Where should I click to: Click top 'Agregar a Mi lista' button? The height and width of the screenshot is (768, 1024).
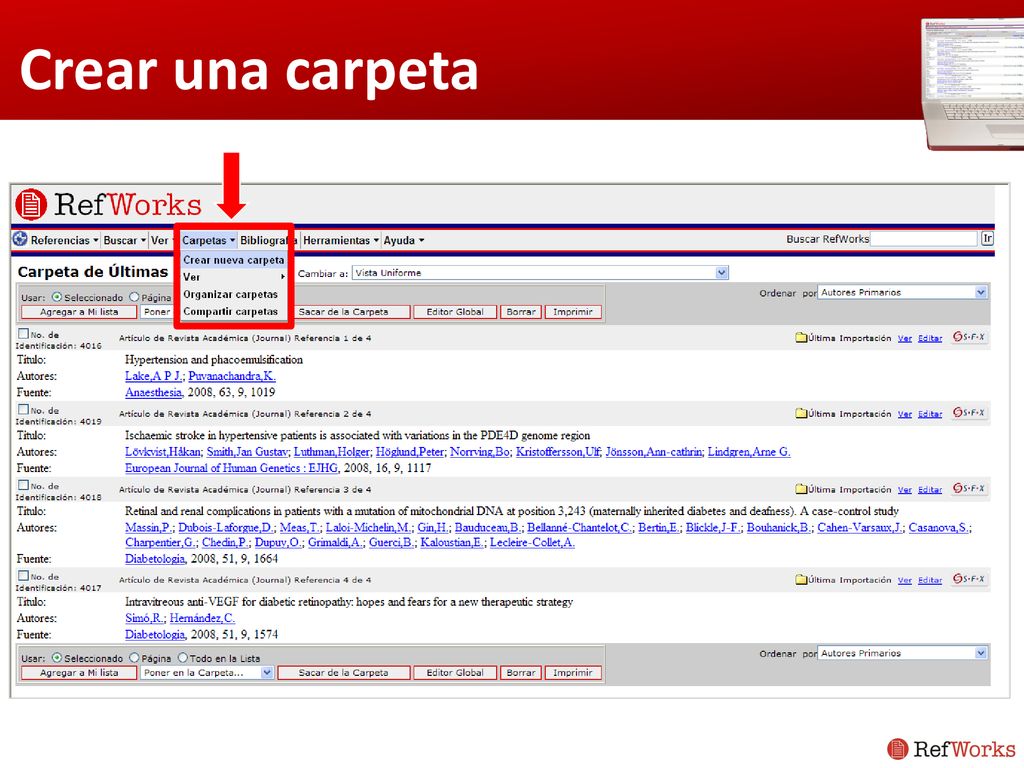coord(79,312)
